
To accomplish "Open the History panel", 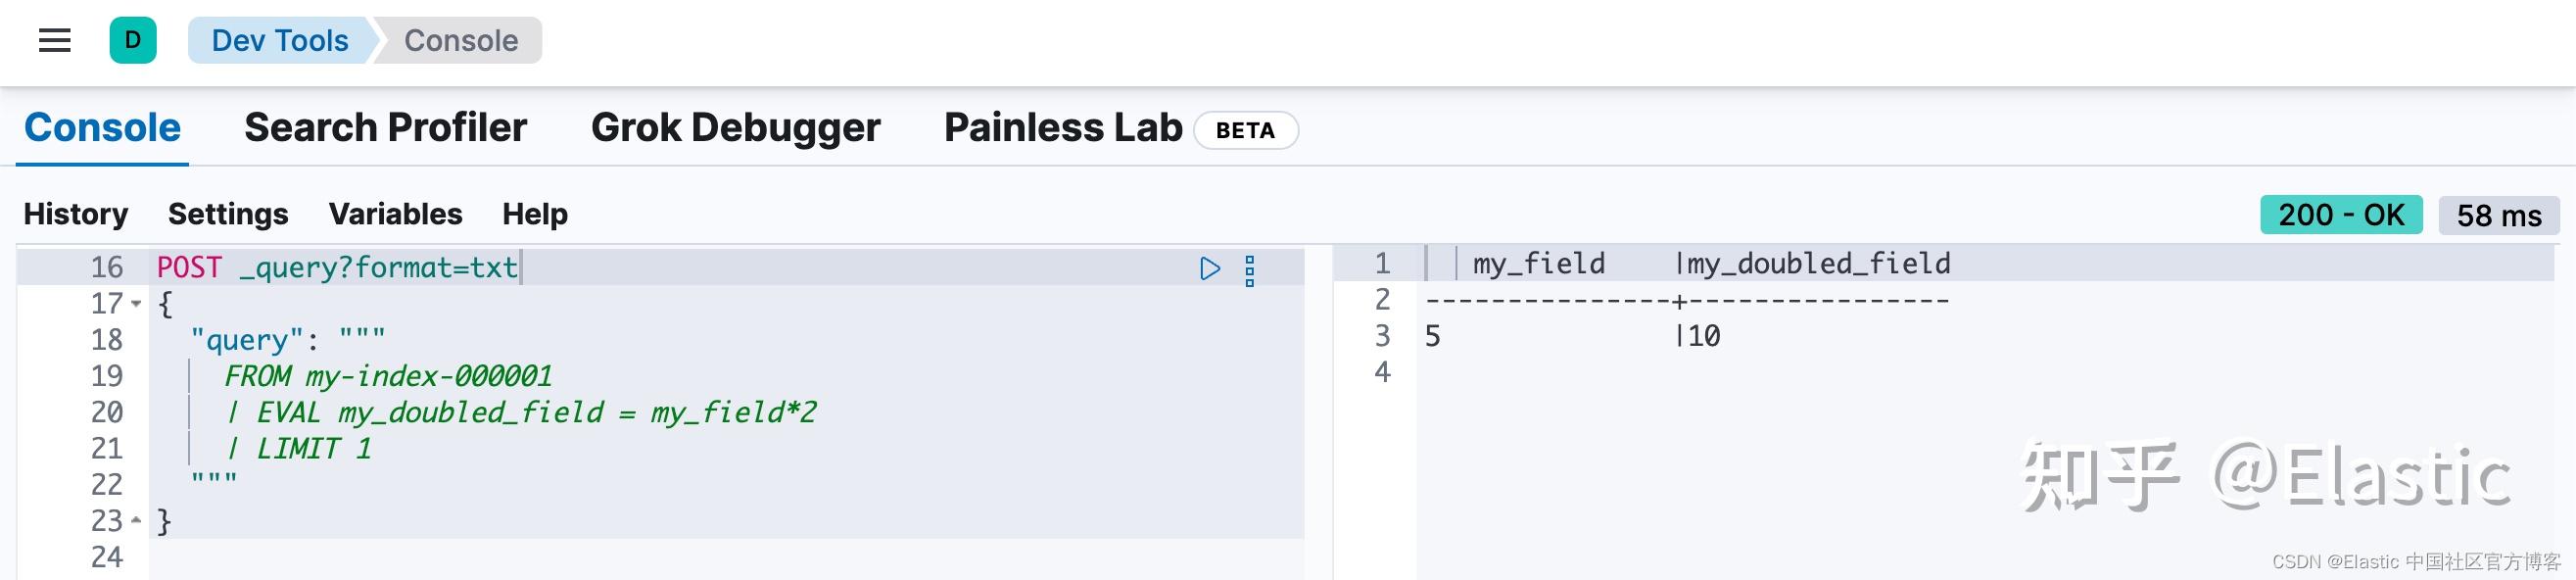I will (x=76, y=214).
